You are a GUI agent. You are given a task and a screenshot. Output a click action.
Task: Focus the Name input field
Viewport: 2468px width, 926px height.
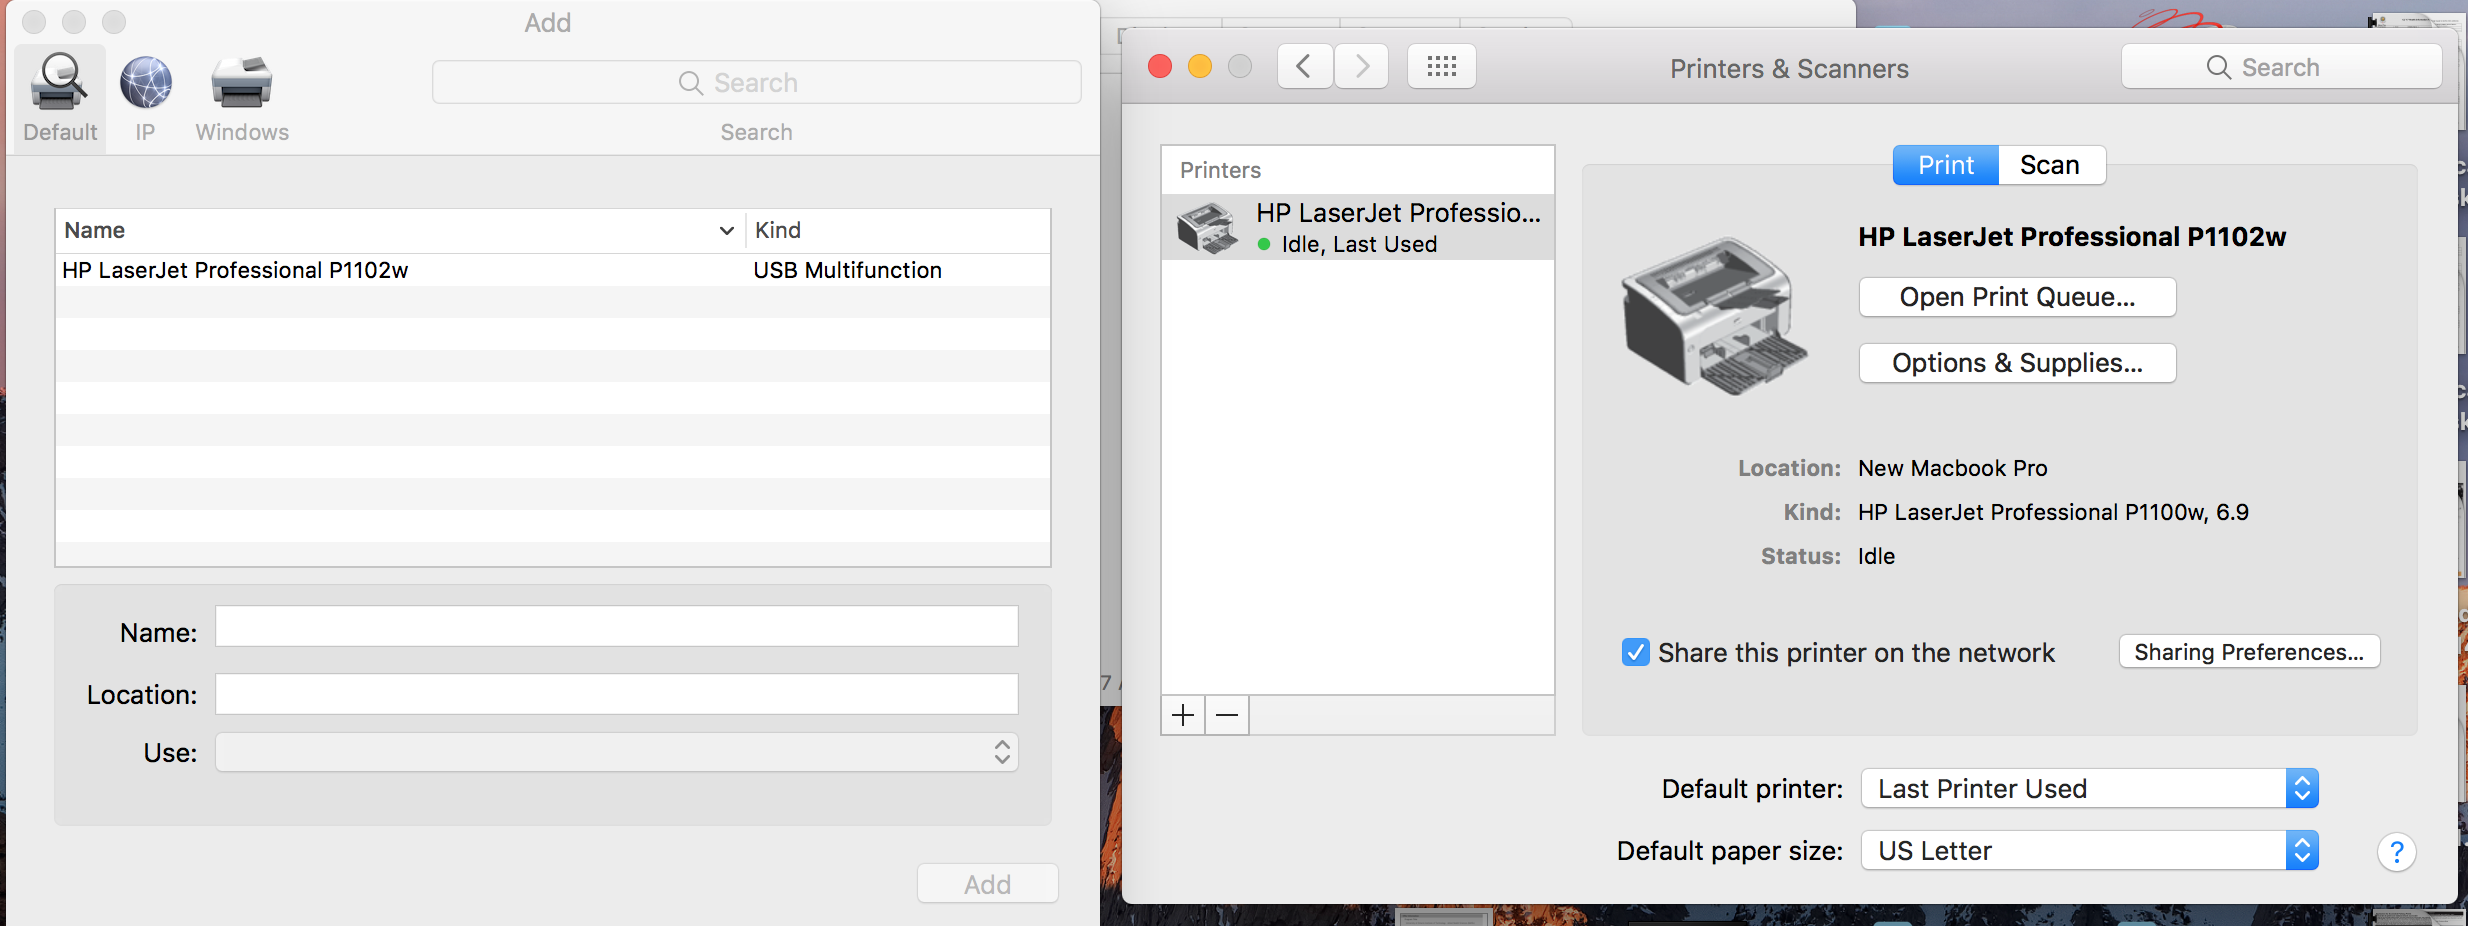tap(617, 626)
